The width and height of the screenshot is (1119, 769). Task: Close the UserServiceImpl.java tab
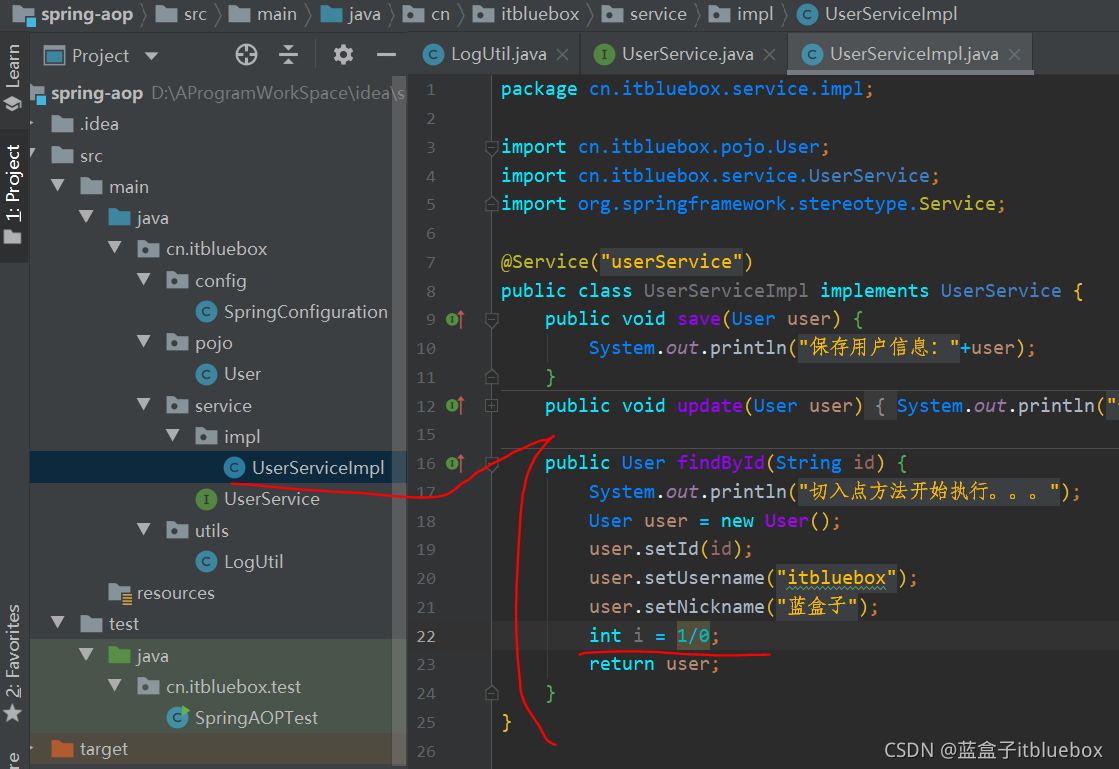point(1014,54)
